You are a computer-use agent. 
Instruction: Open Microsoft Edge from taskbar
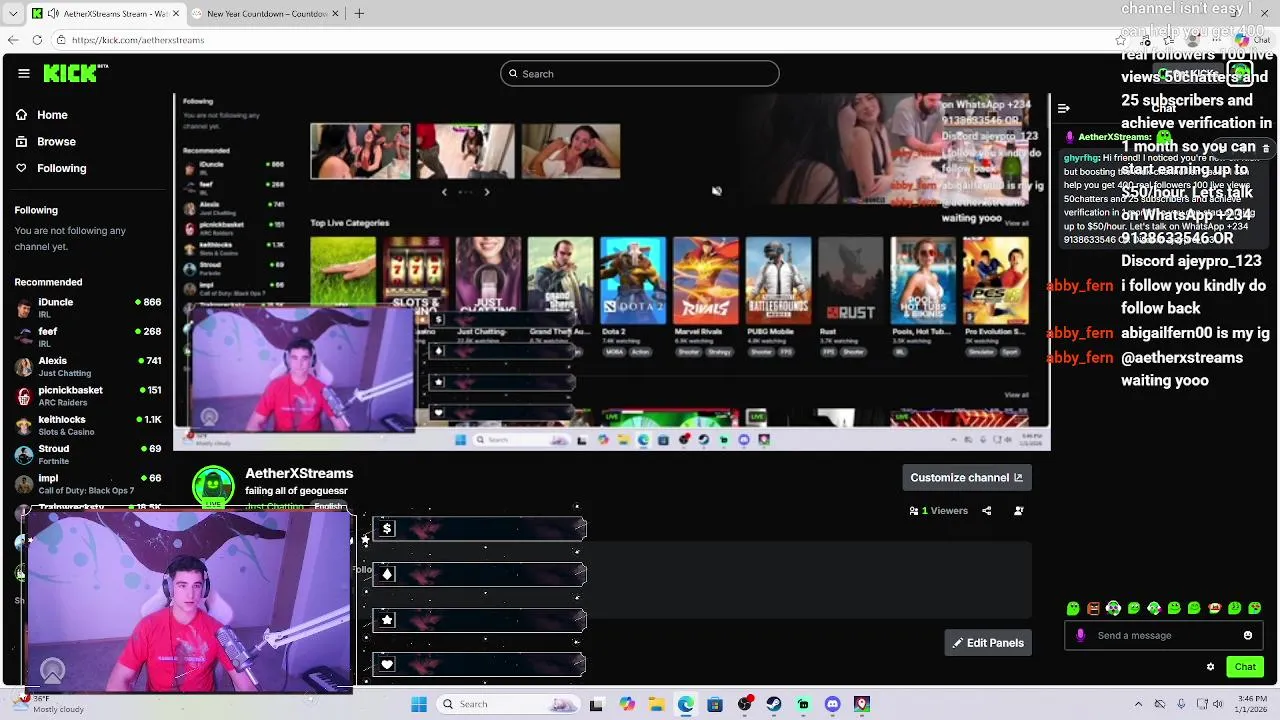685,705
